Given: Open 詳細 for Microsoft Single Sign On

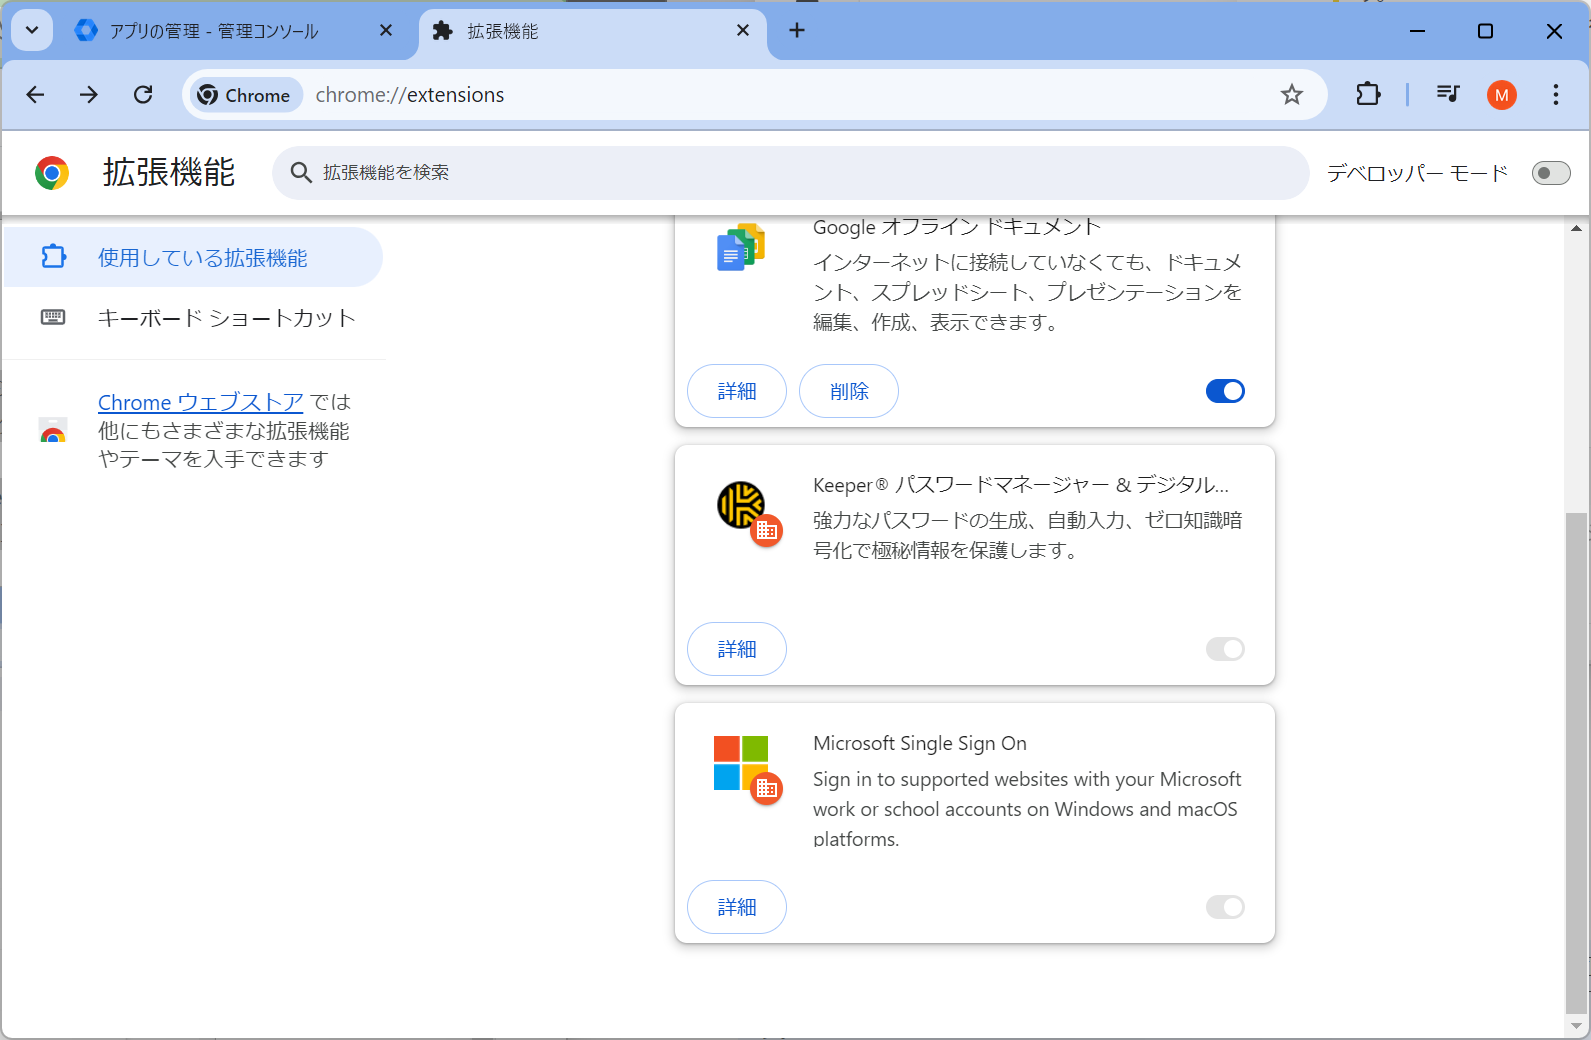Looking at the screenshot, I should (737, 907).
